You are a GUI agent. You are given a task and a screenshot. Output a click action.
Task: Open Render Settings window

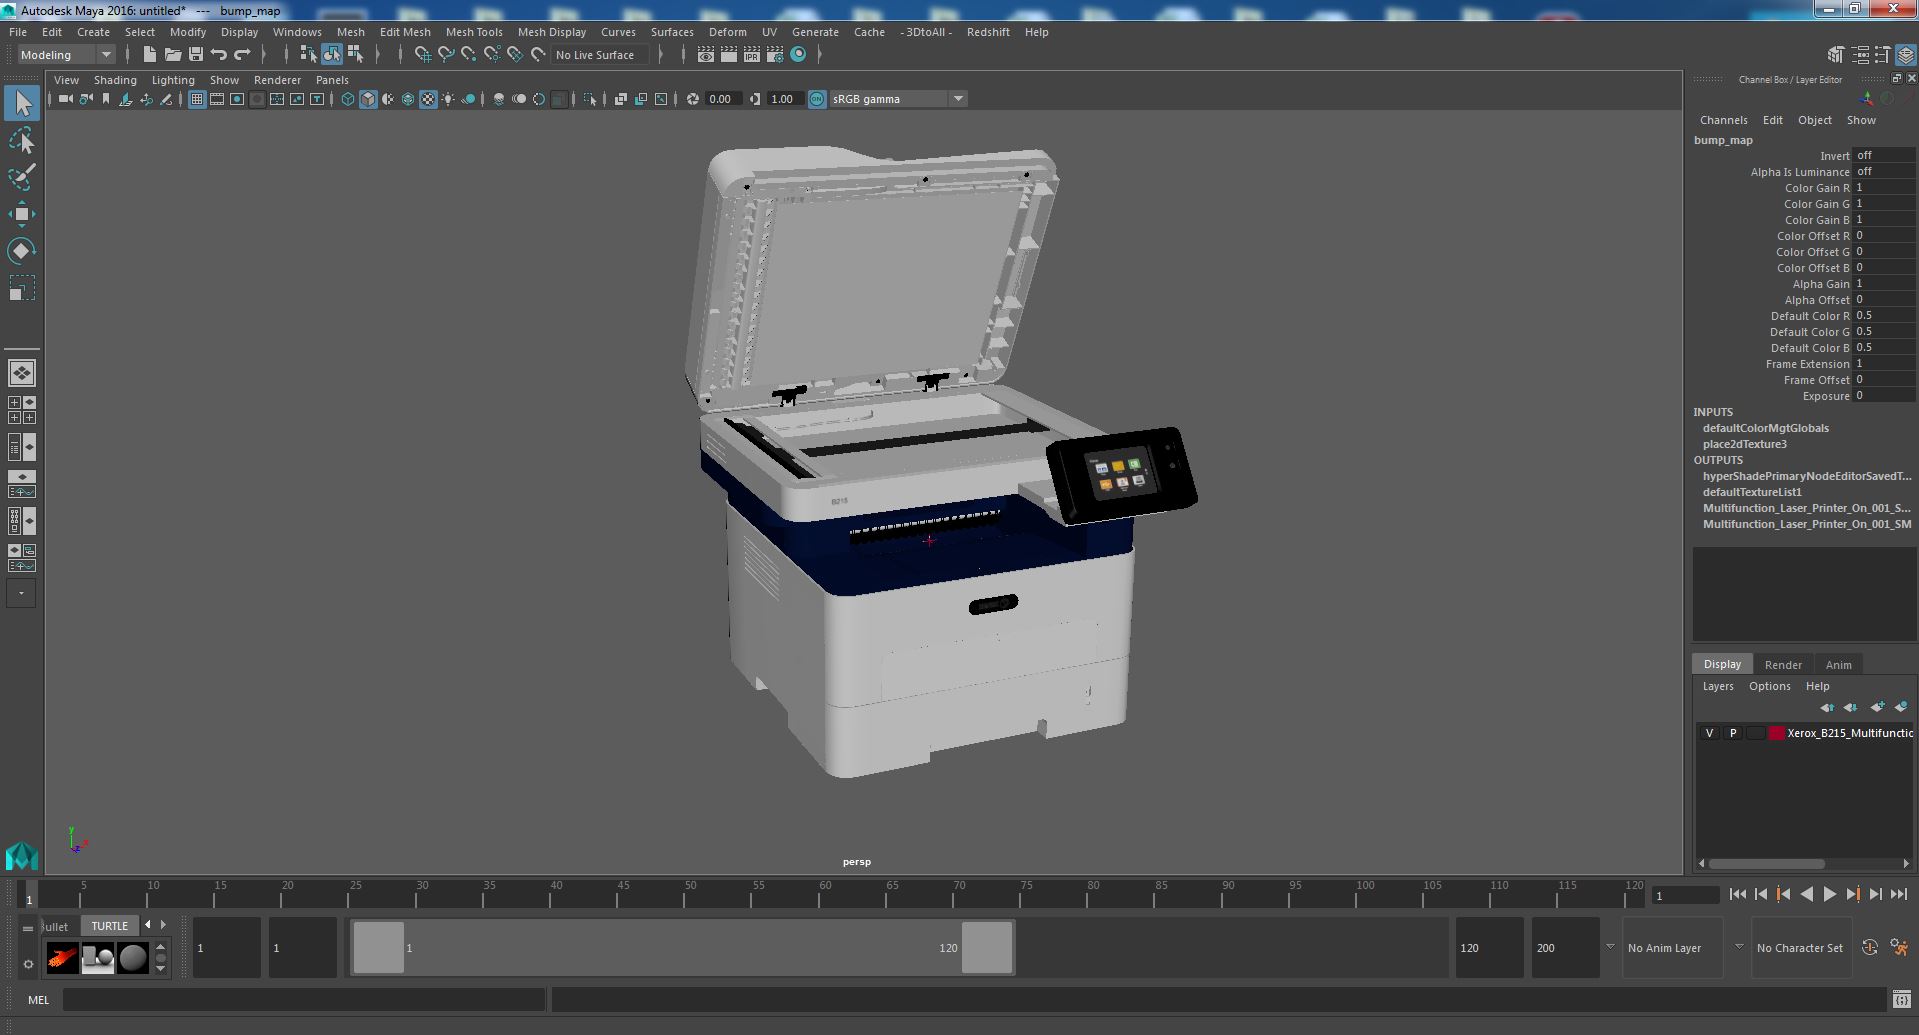pos(775,55)
